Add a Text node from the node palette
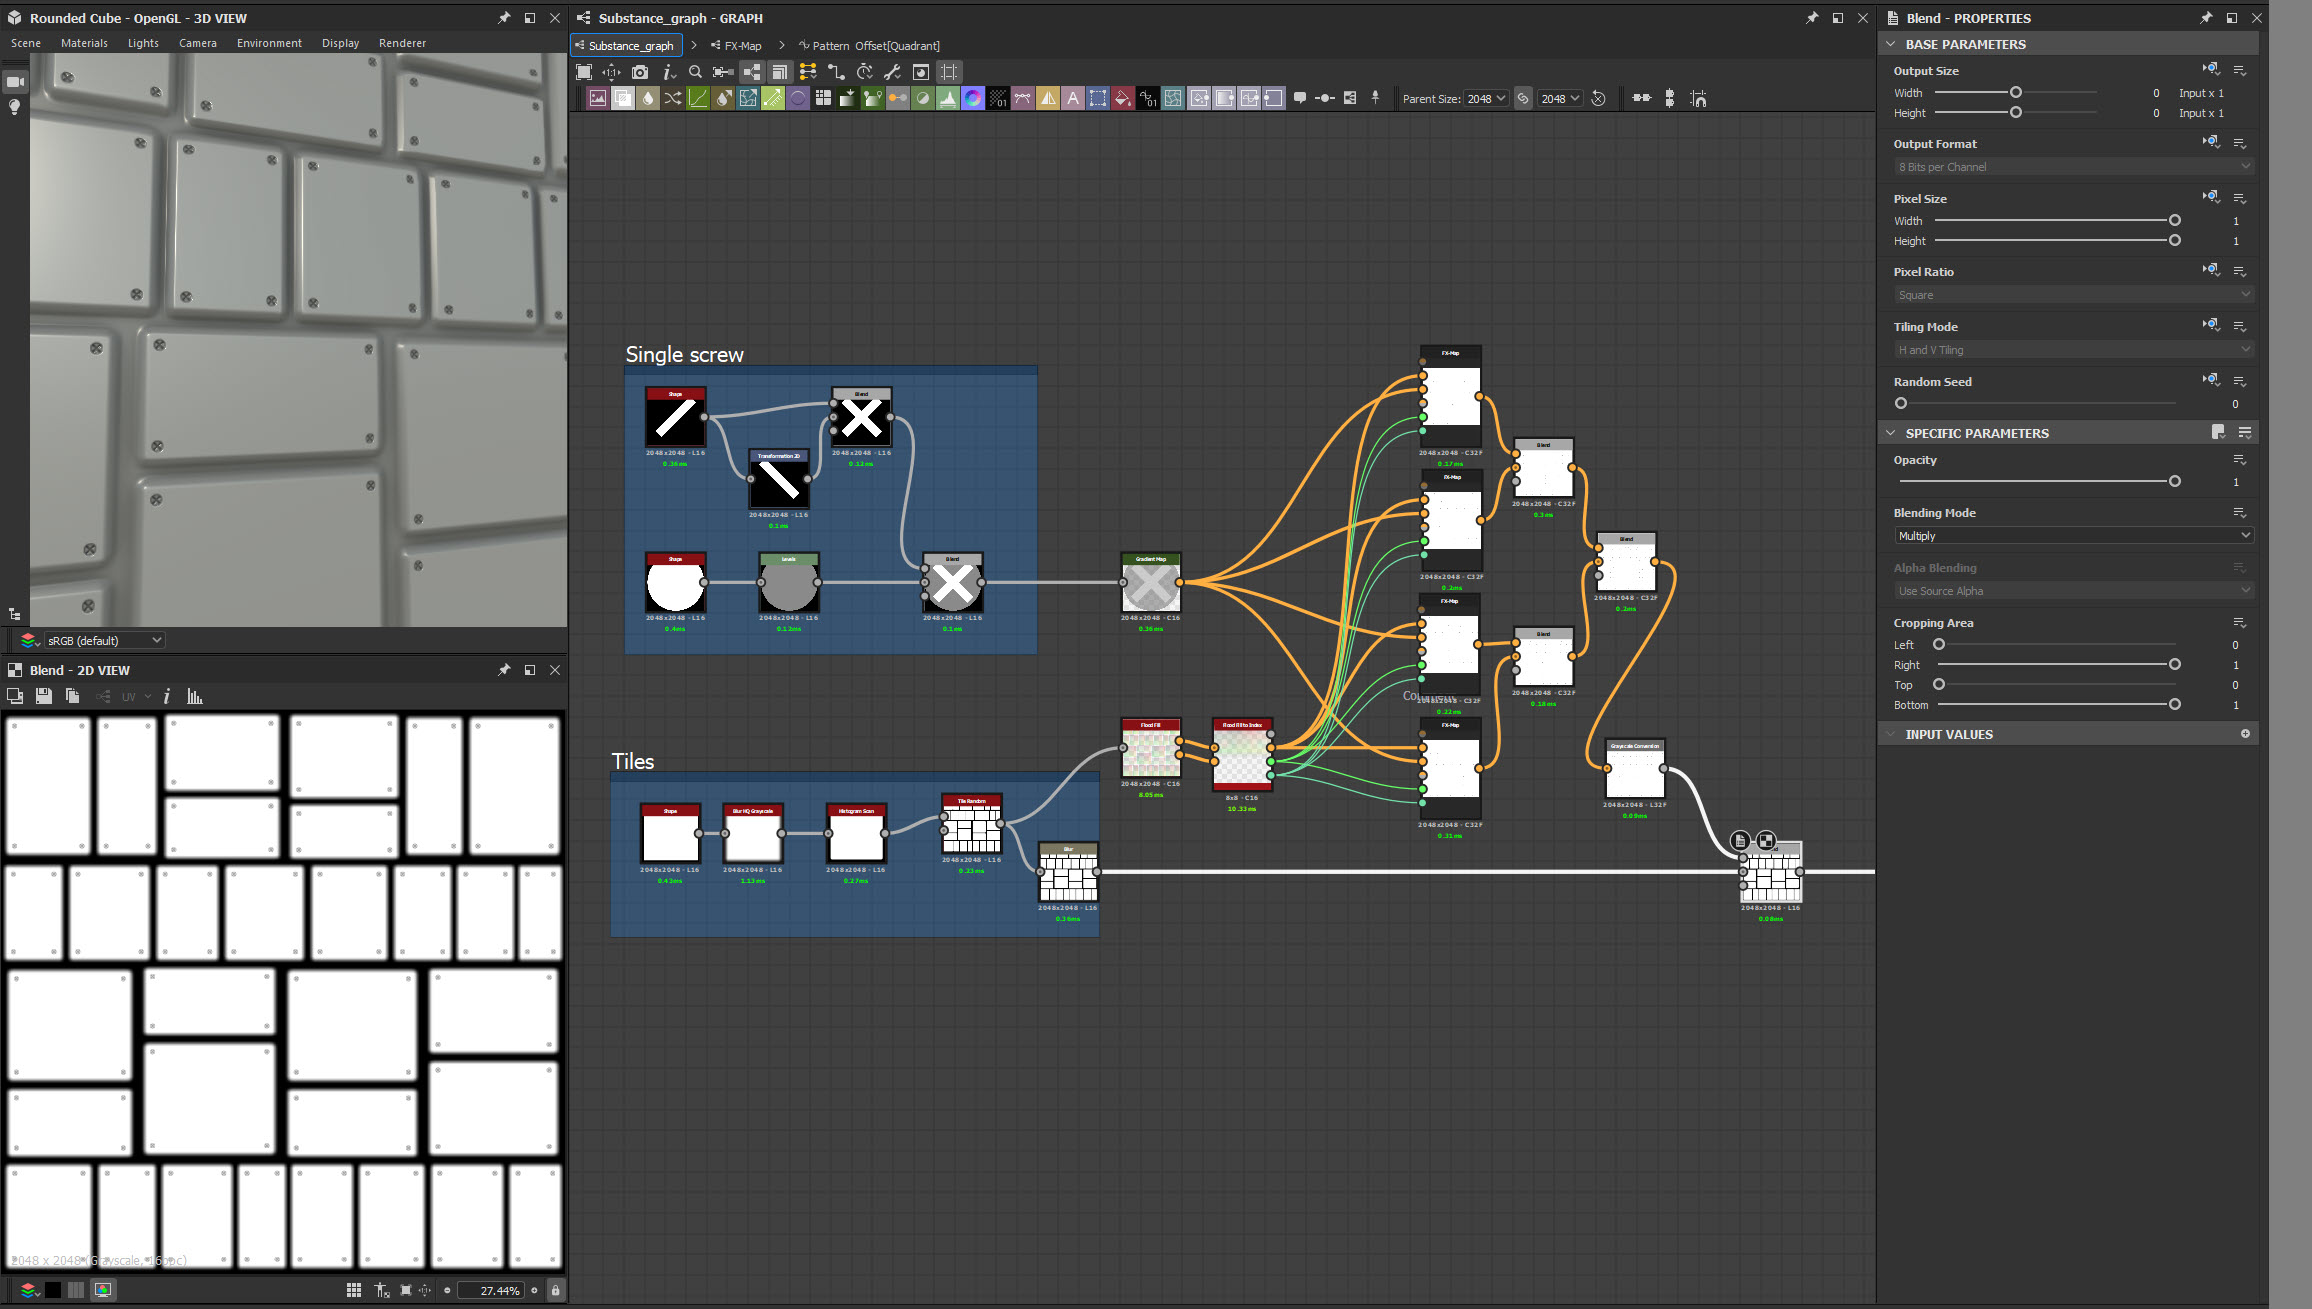 pyautogui.click(x=1073, y=98)
